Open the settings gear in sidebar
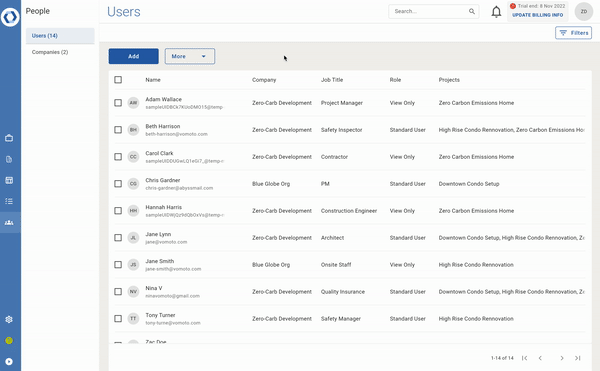This screenshot has height=371, width=600. click(x=9, y=319)
